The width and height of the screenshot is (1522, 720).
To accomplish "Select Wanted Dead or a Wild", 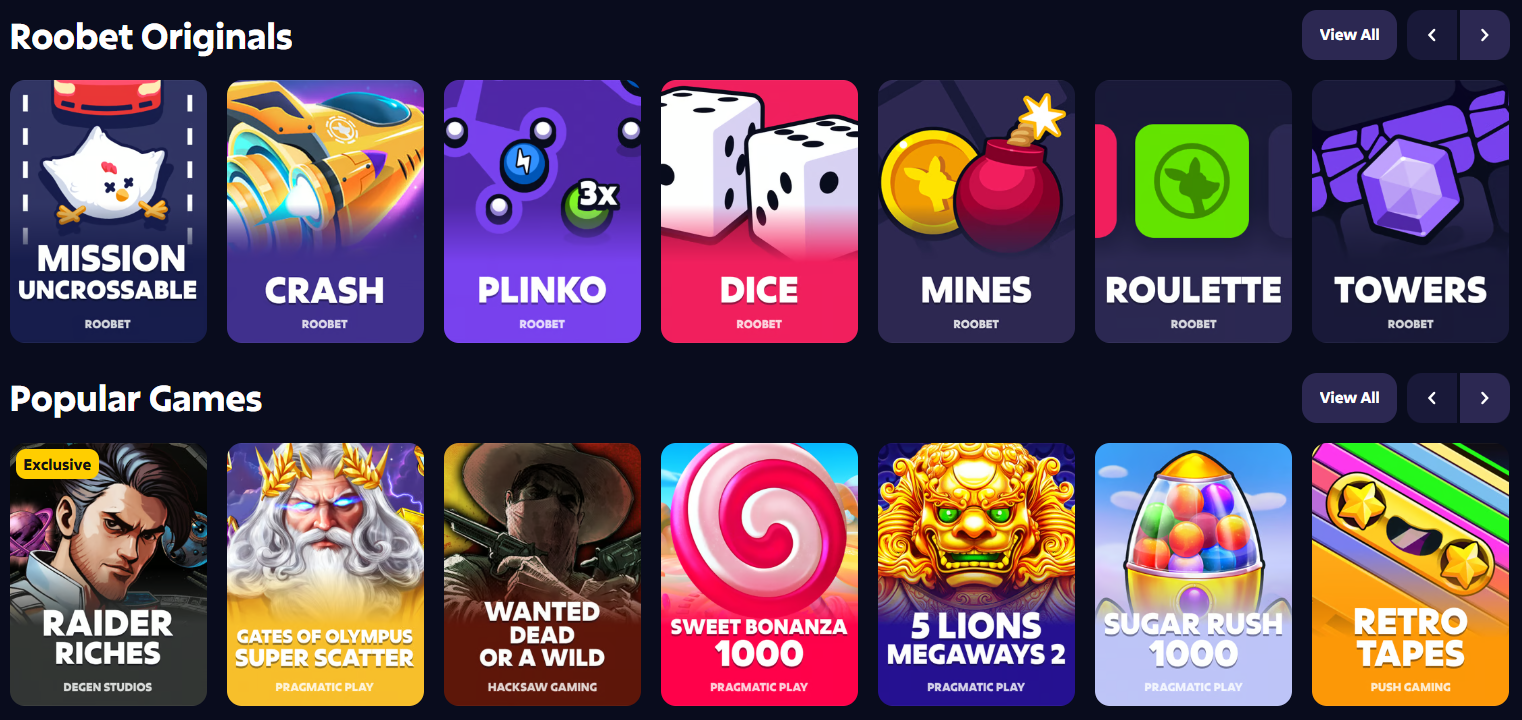I will point(542,575).
